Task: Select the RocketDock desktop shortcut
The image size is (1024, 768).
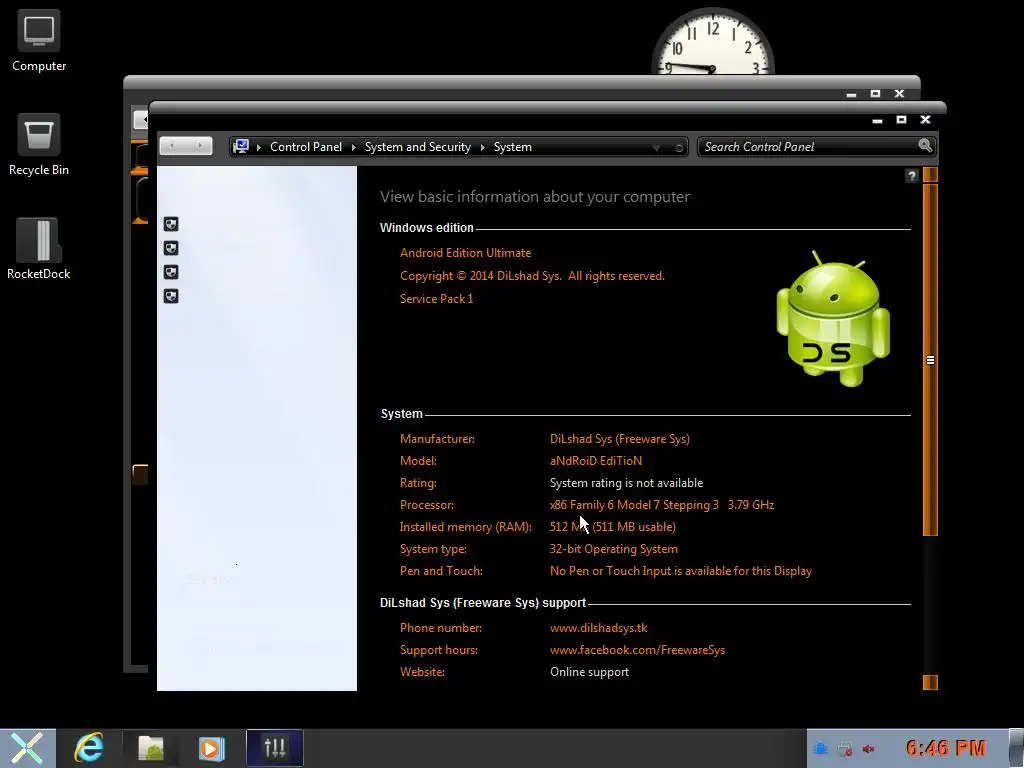Action: [39, 249]
